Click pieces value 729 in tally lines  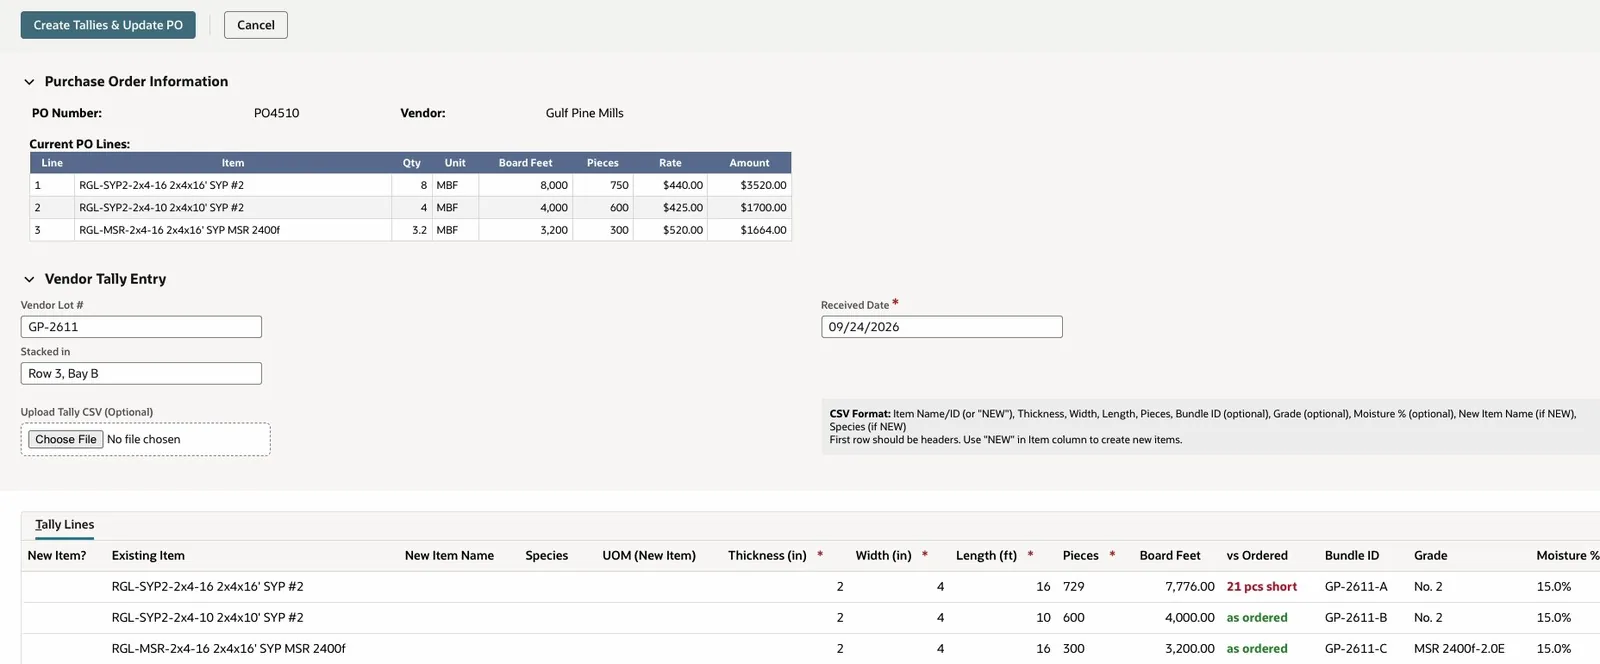[1073, 587]
